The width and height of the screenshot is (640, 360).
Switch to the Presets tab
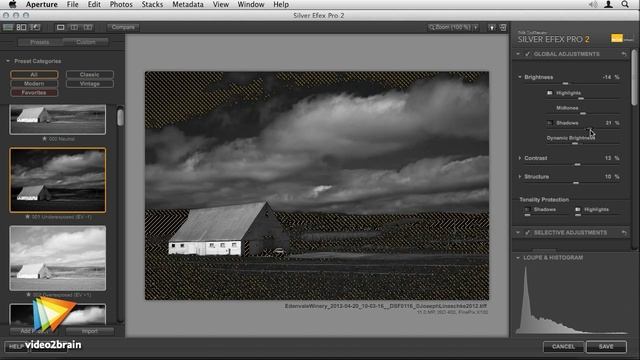click(40, 42)
